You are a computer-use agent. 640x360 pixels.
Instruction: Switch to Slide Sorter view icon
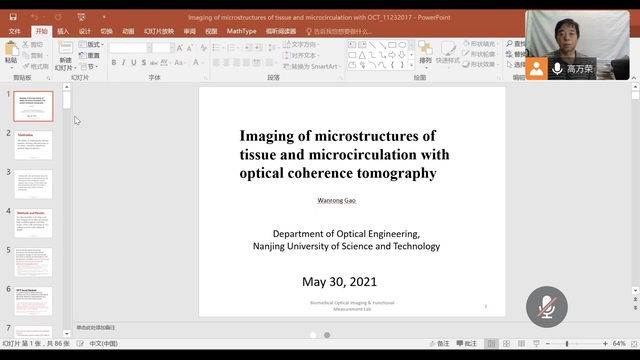507,344
